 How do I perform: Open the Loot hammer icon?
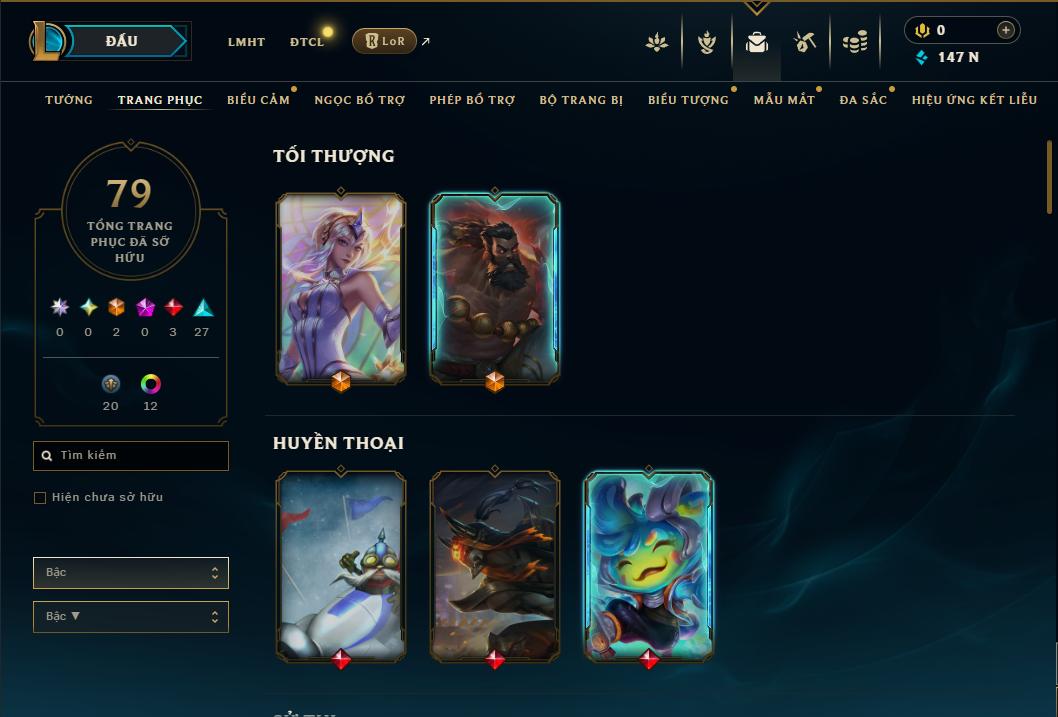pos(805,42)
